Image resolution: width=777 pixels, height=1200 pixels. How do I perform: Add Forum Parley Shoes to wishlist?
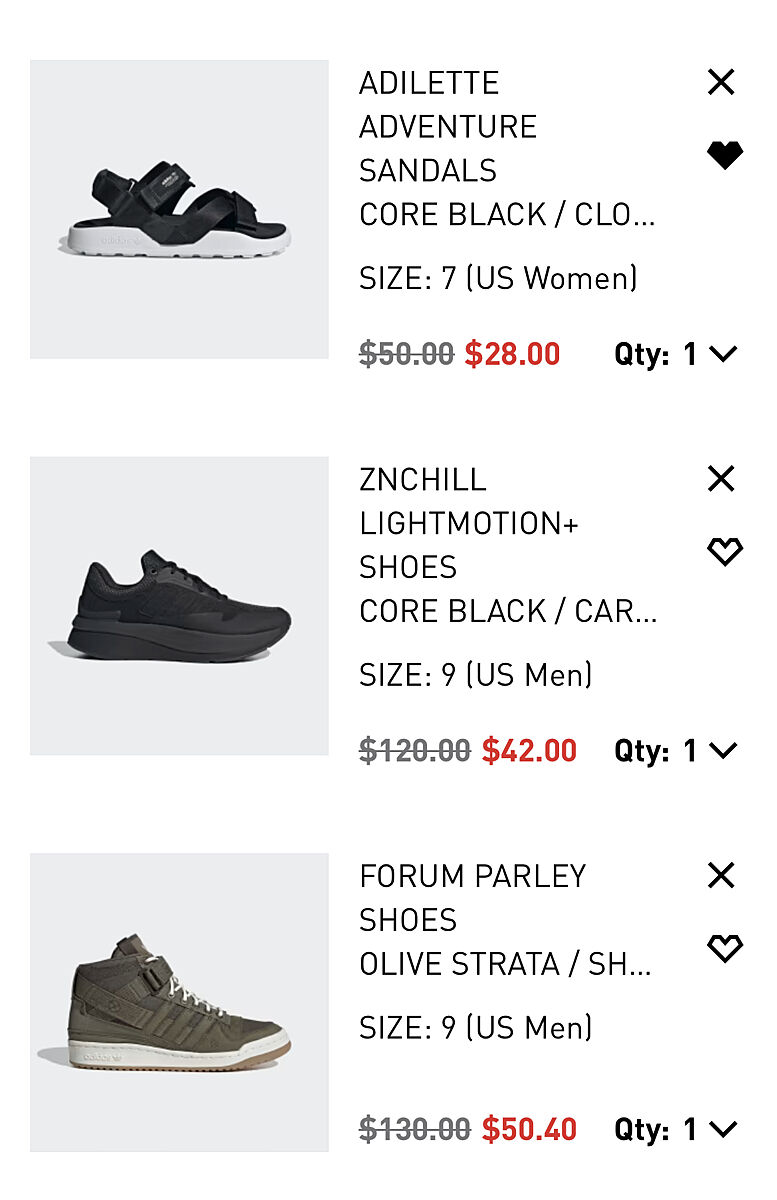tap(724, 948)
